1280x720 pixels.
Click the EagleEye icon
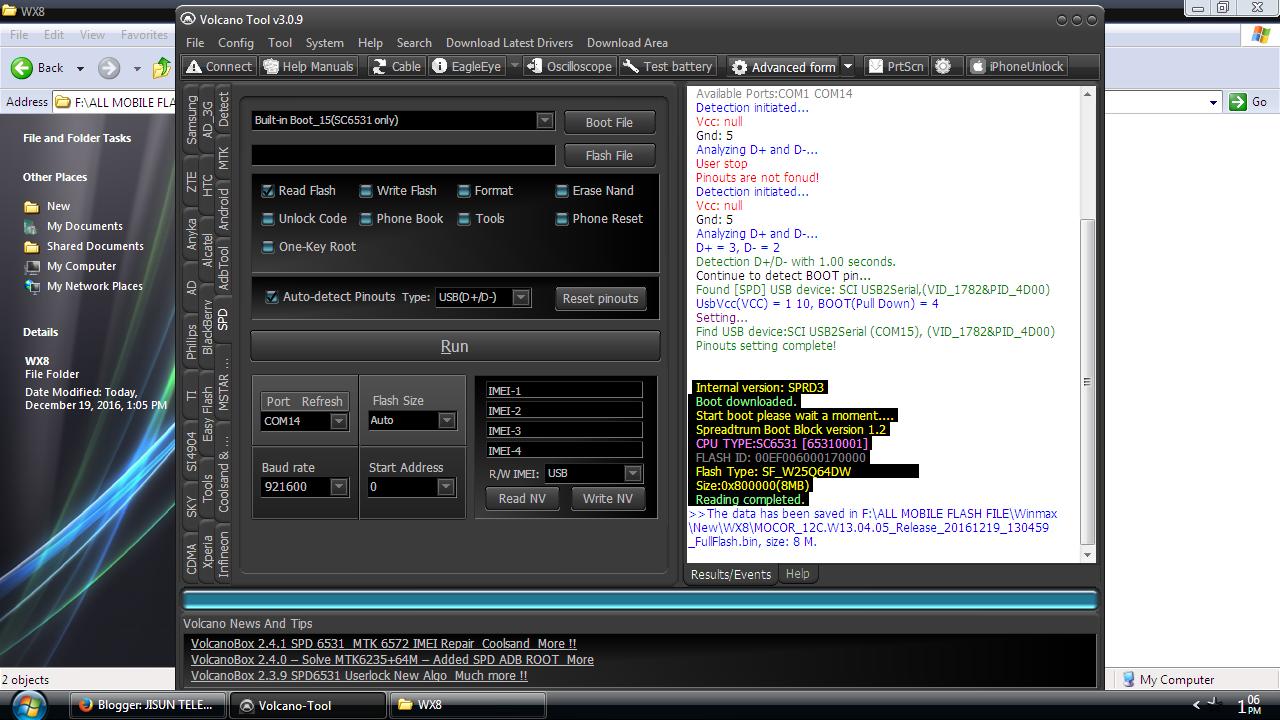tap(470, 66)
